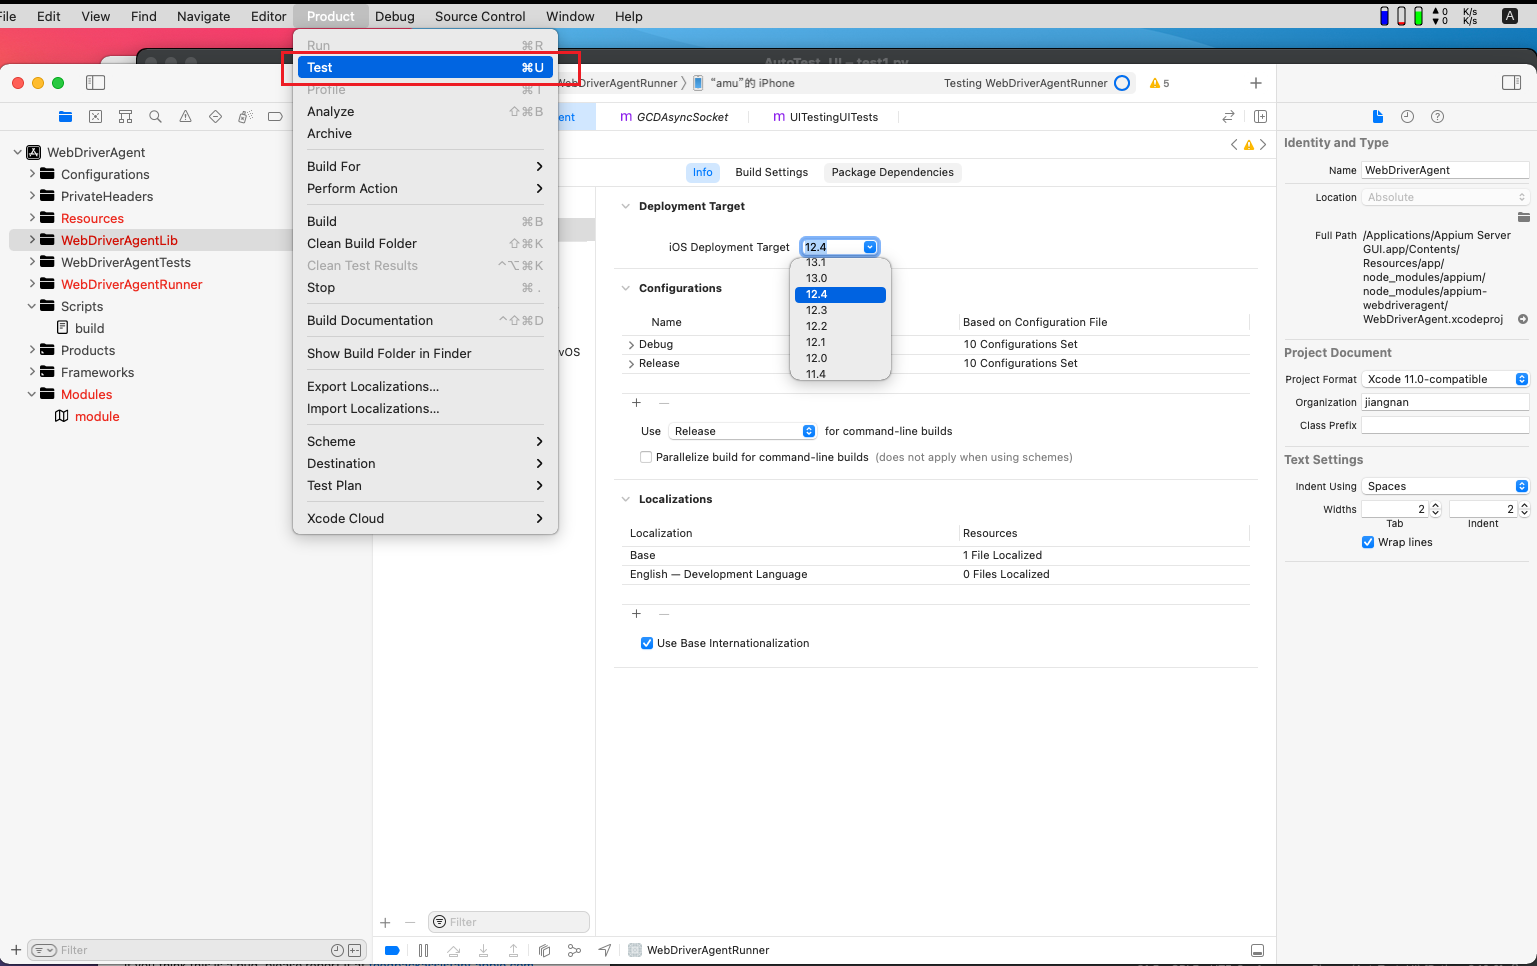Open the GCDAsyncSocket editor tab
The width and height of the screenshot is (1537, 966).
[674, 117]
